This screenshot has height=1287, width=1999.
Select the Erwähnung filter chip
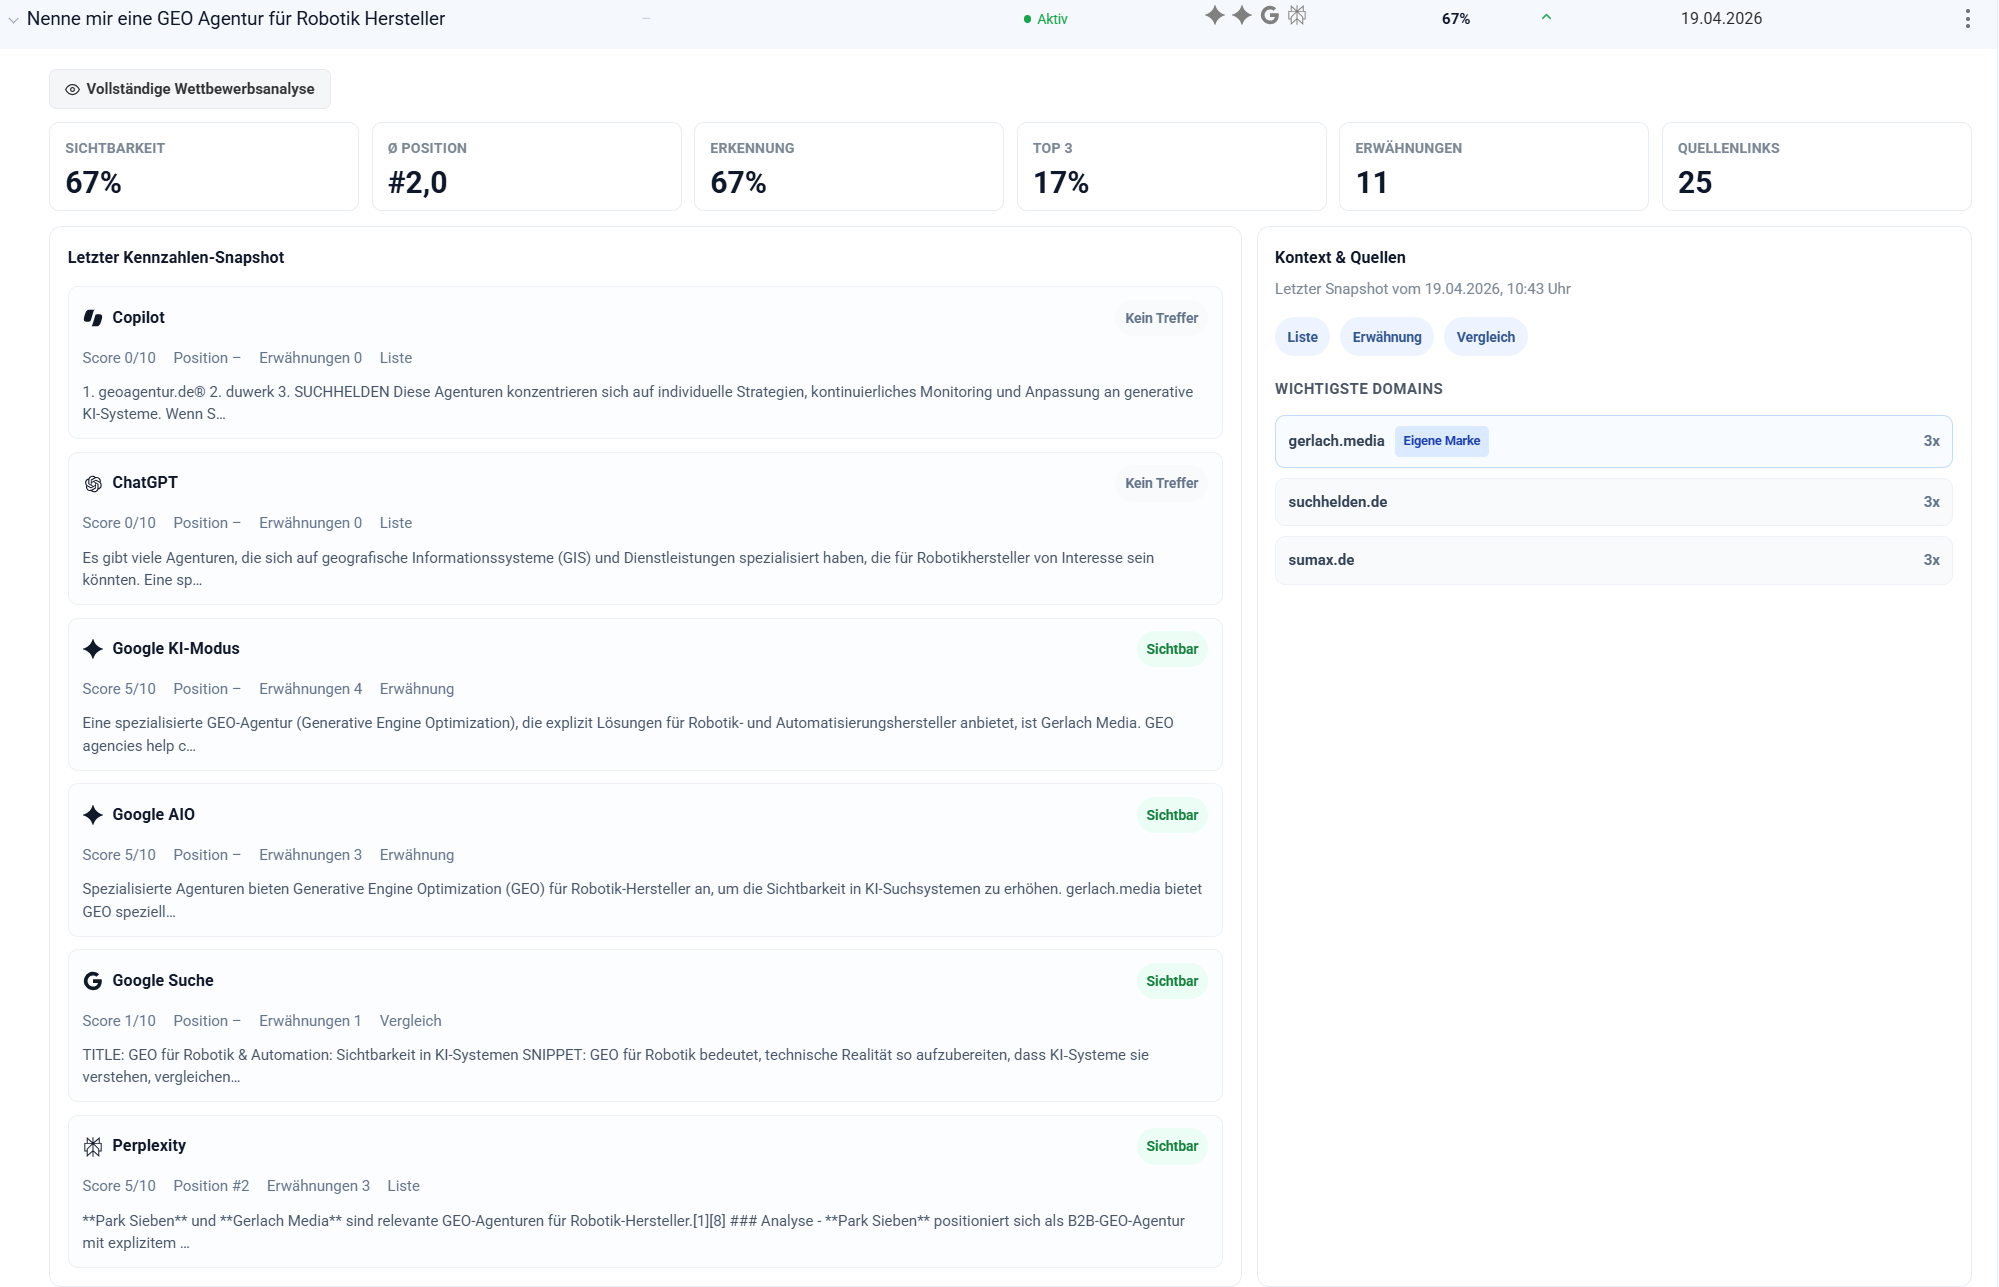point(1386,337)
